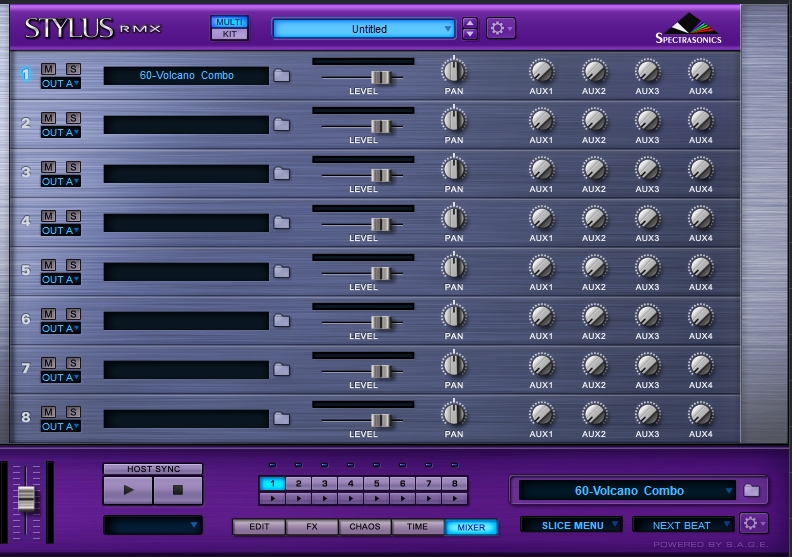Viewport: 792px width, 557px height.
Task: Open the gear menu in the bottom right
Action: tap(754, 524)
